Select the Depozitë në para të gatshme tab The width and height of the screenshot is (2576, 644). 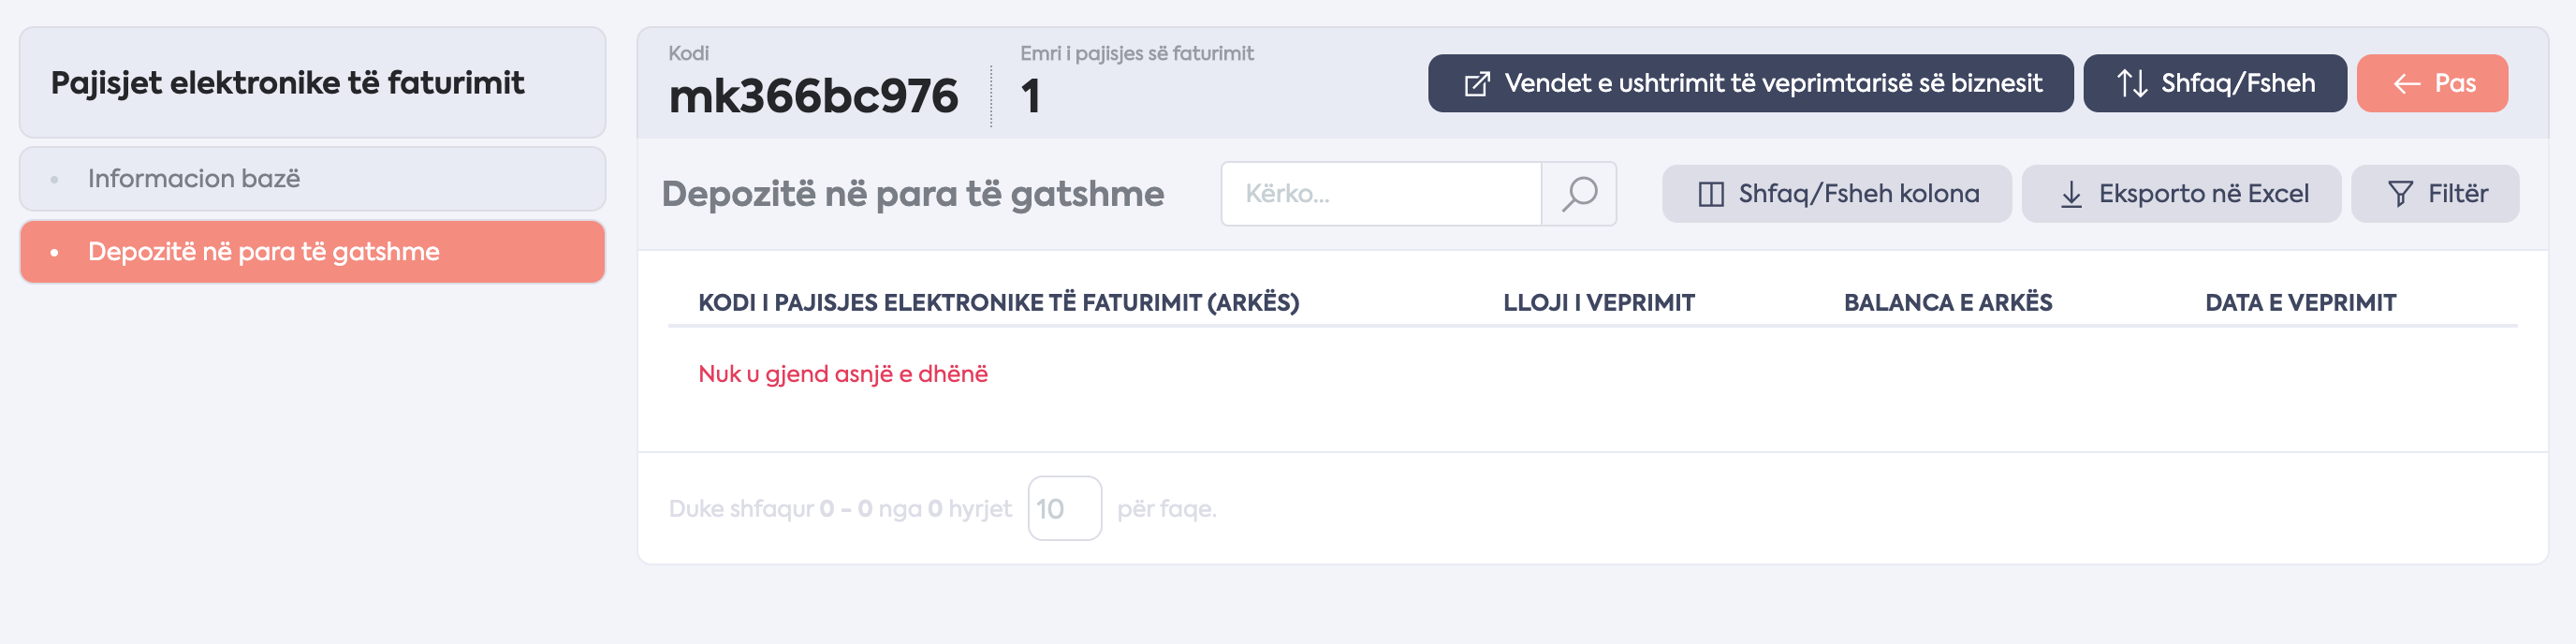coord(312,252)
